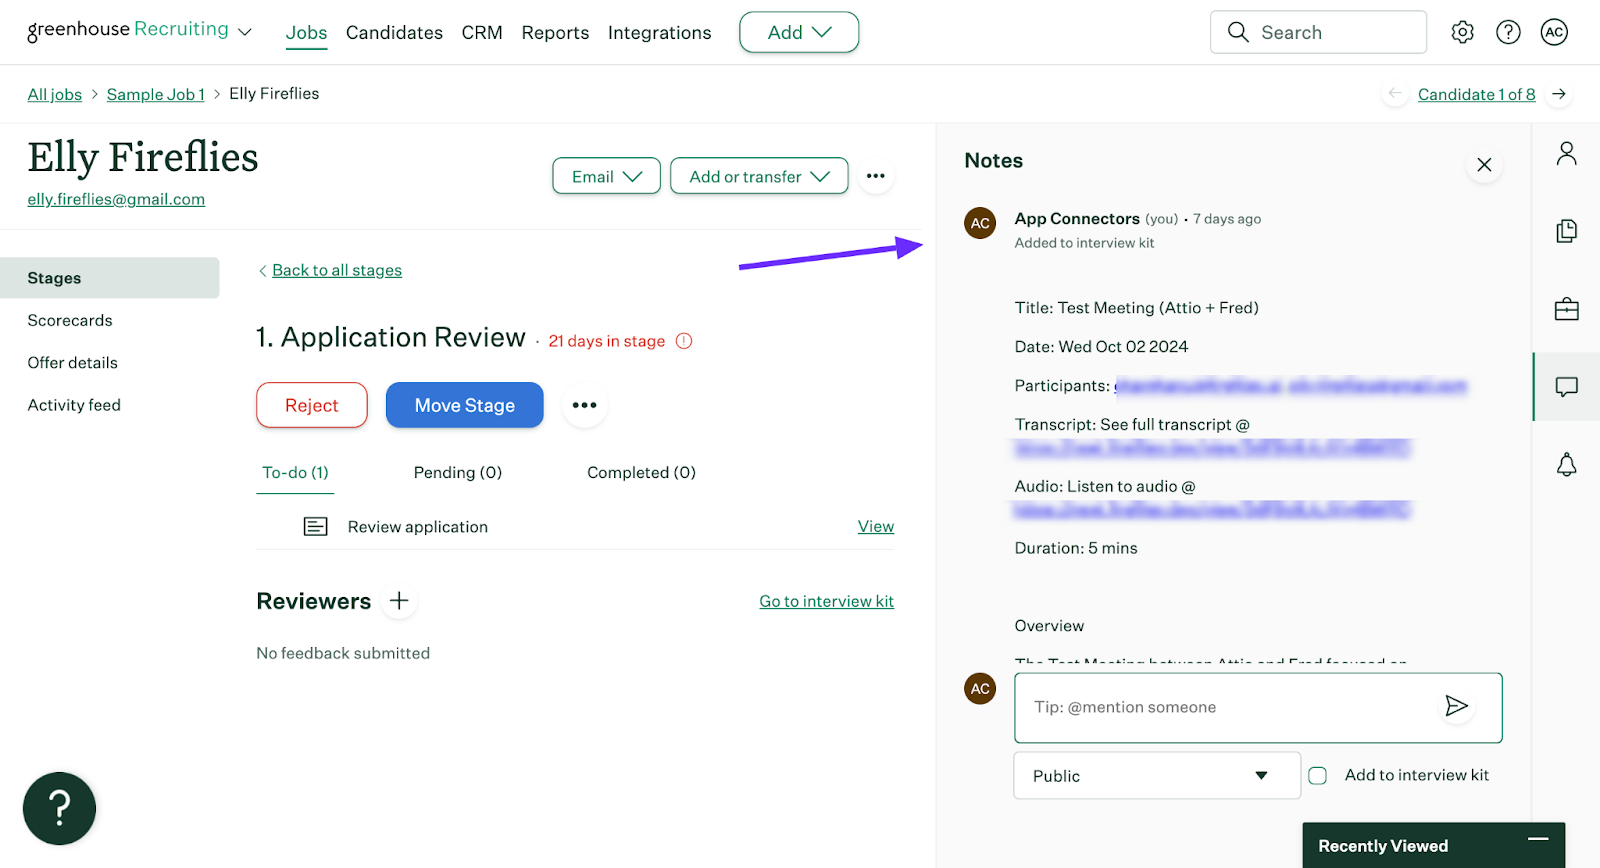Screen dimensions: 1600x868
Task: Click the note input field with @mention tip
Action: click(x=1225, y=707)
